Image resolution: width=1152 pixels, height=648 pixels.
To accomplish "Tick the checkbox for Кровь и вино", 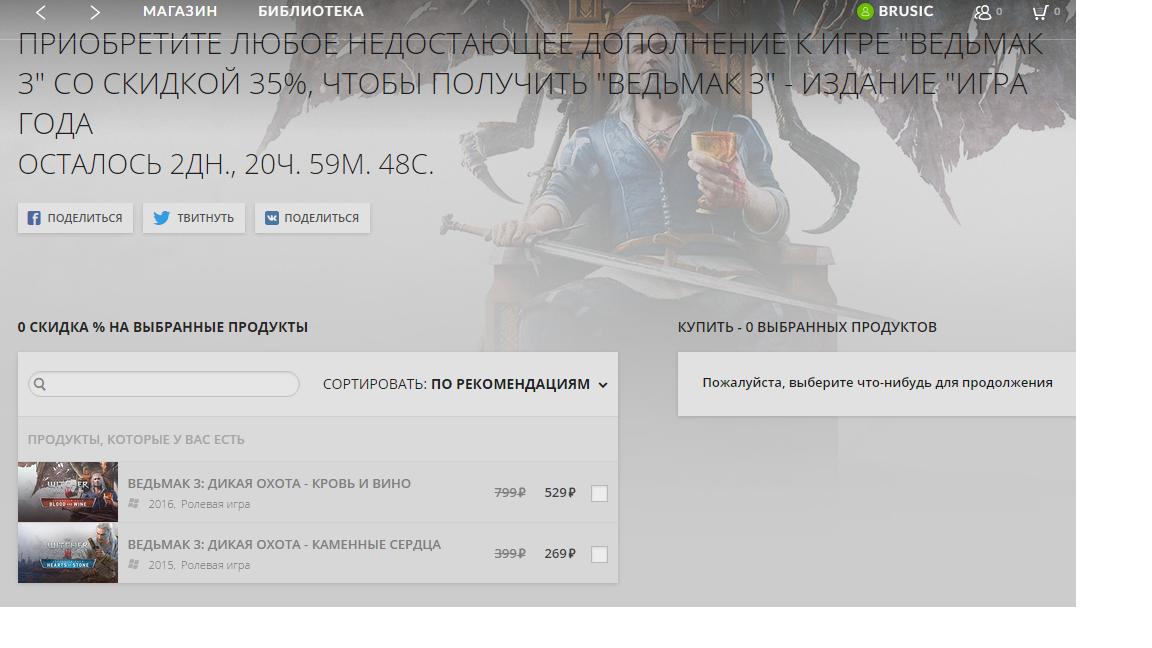I will pos(600,493).
